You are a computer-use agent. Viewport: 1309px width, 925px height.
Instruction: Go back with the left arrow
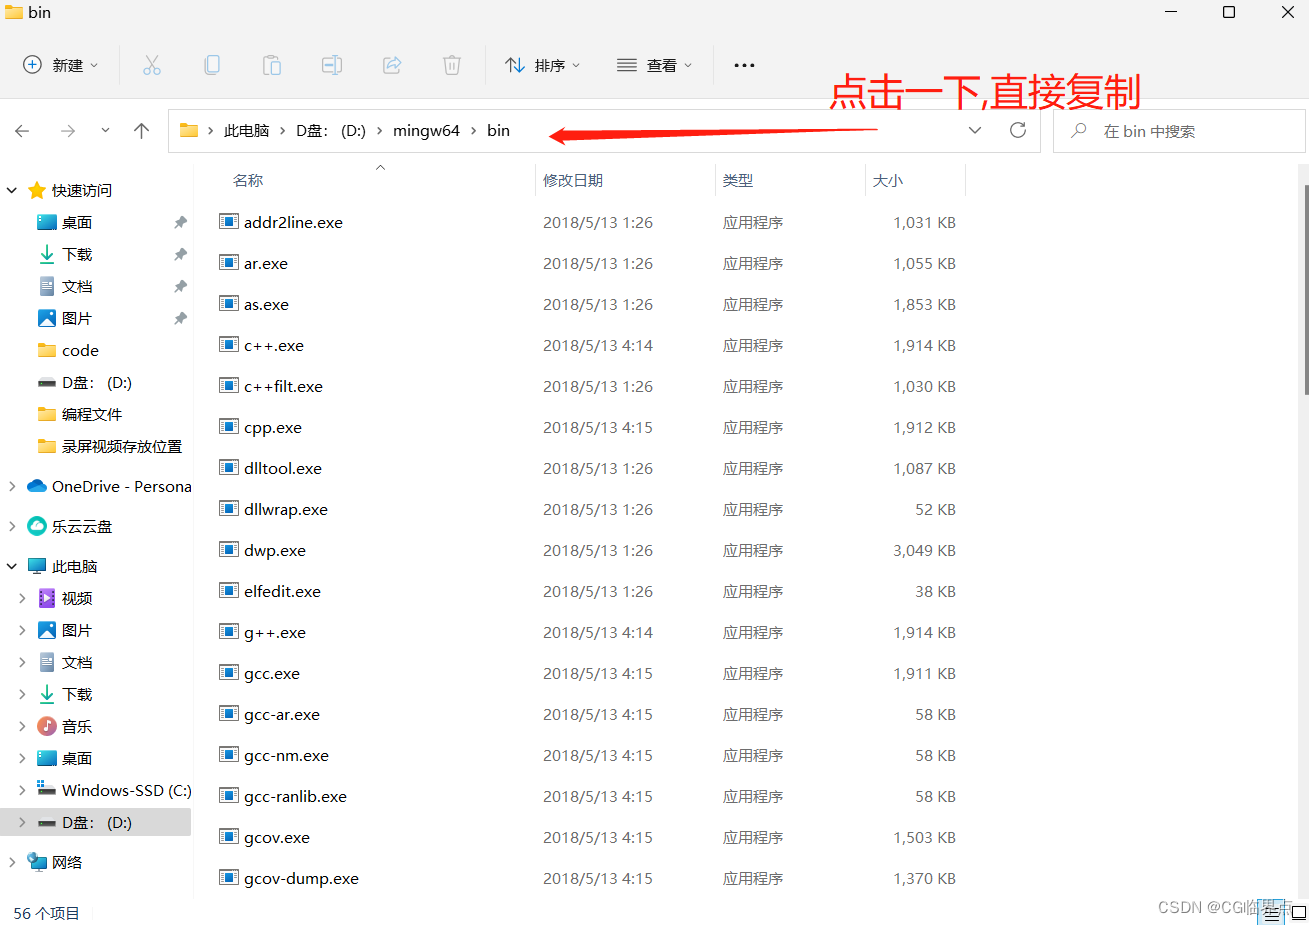[22, 131]
